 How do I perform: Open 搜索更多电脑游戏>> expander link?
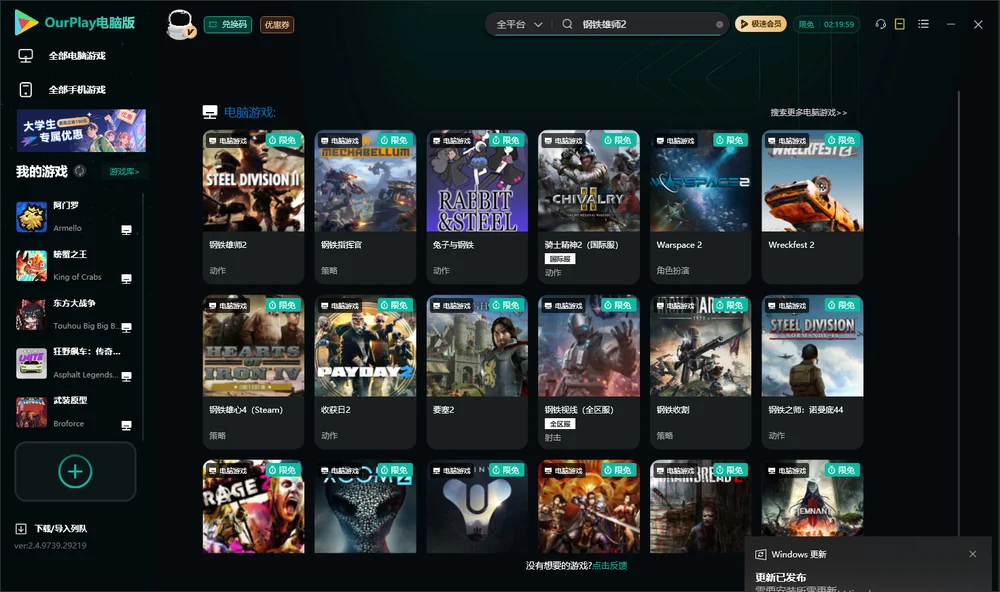click(808, 112)
